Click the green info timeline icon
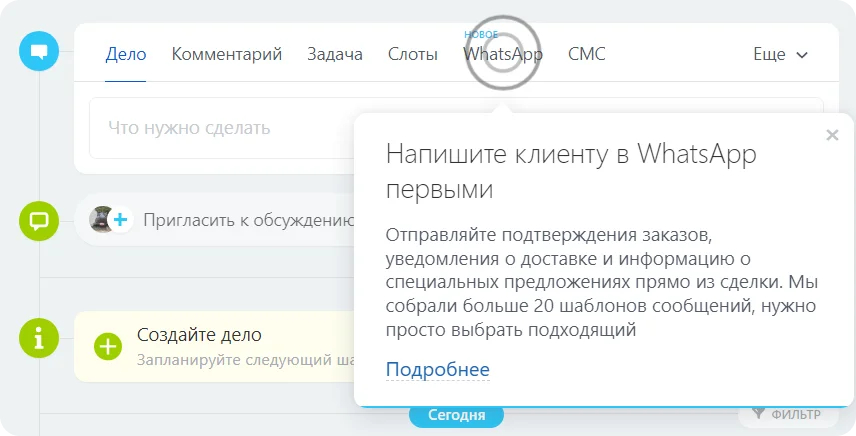 coord(39,338)
